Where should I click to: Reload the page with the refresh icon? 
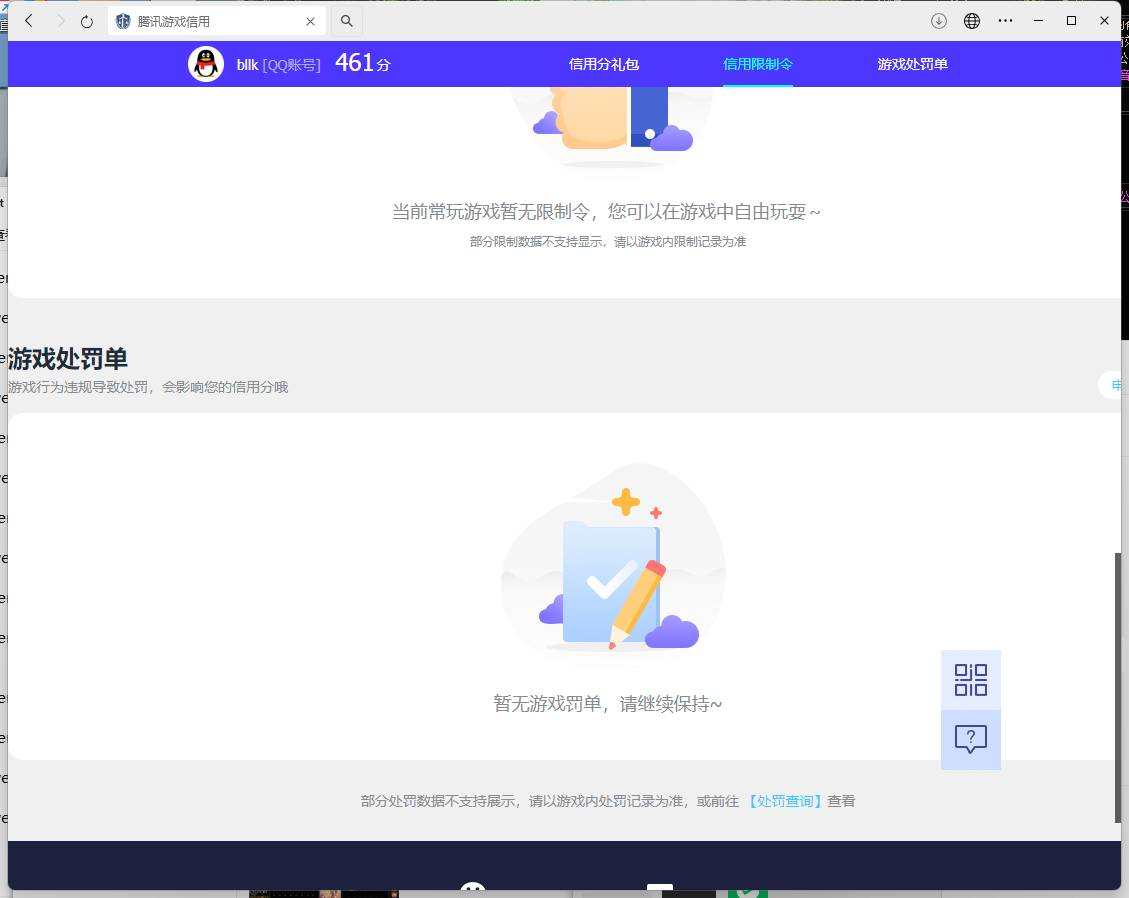[87, 22]
